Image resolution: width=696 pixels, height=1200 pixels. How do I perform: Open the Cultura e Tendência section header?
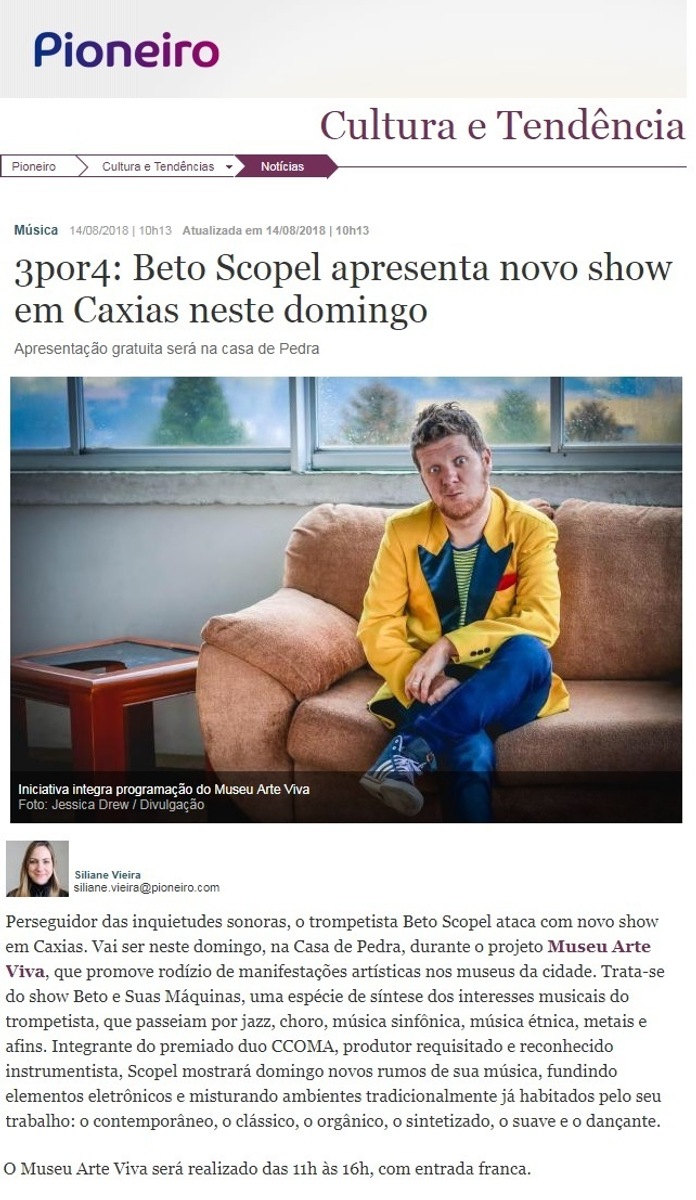coord(502,126)
